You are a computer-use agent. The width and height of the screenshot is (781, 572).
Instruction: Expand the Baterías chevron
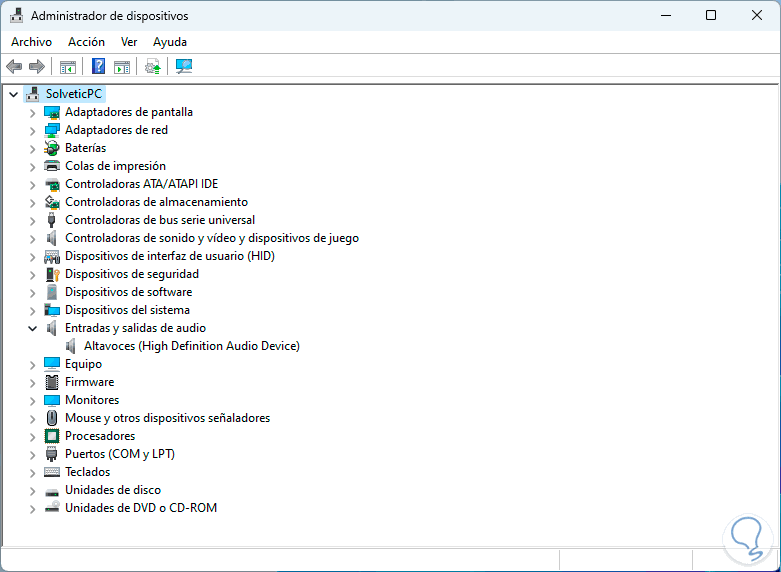pyautogui.click(x=32, y=149)
